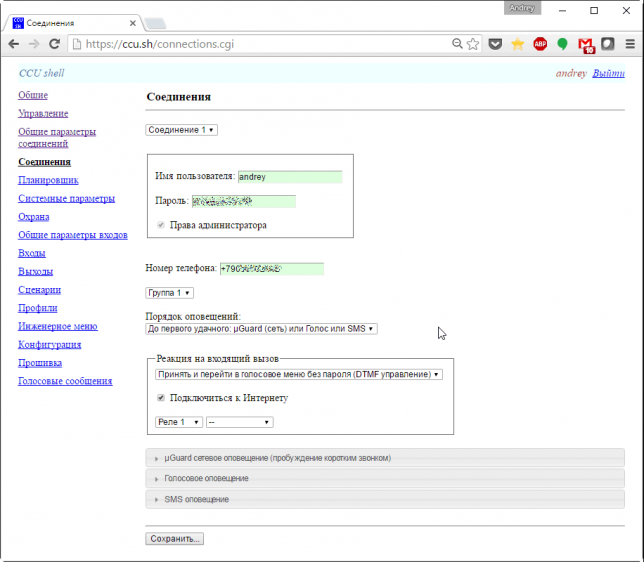Expand µGuard сетевое оповещение section

click(x=385, y=458)
